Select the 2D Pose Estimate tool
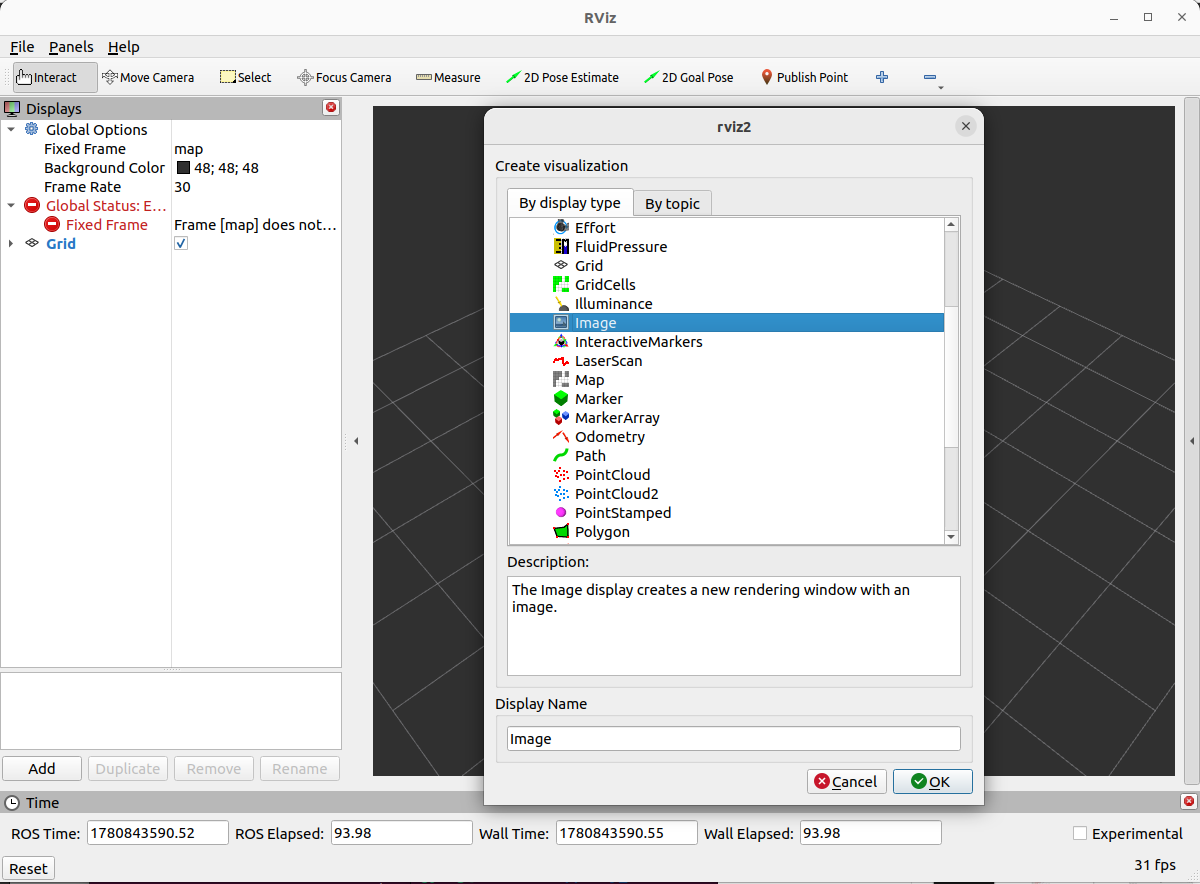Viewport: 1200px width, 884px height. click(x=562, y=77)
